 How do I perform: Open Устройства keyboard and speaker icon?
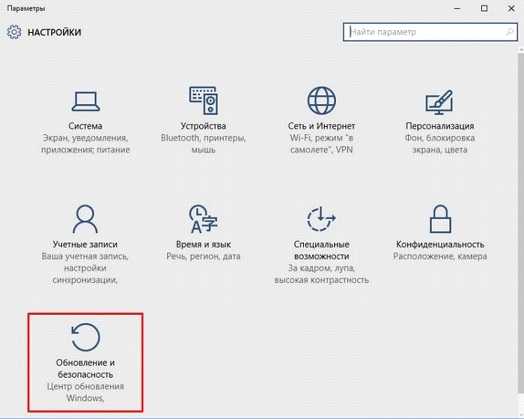[204, 100]
